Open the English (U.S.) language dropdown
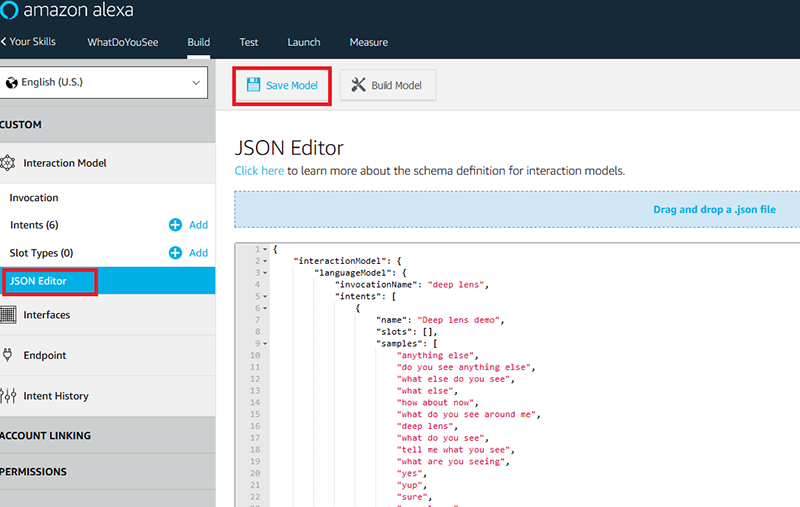 (105, 83)
